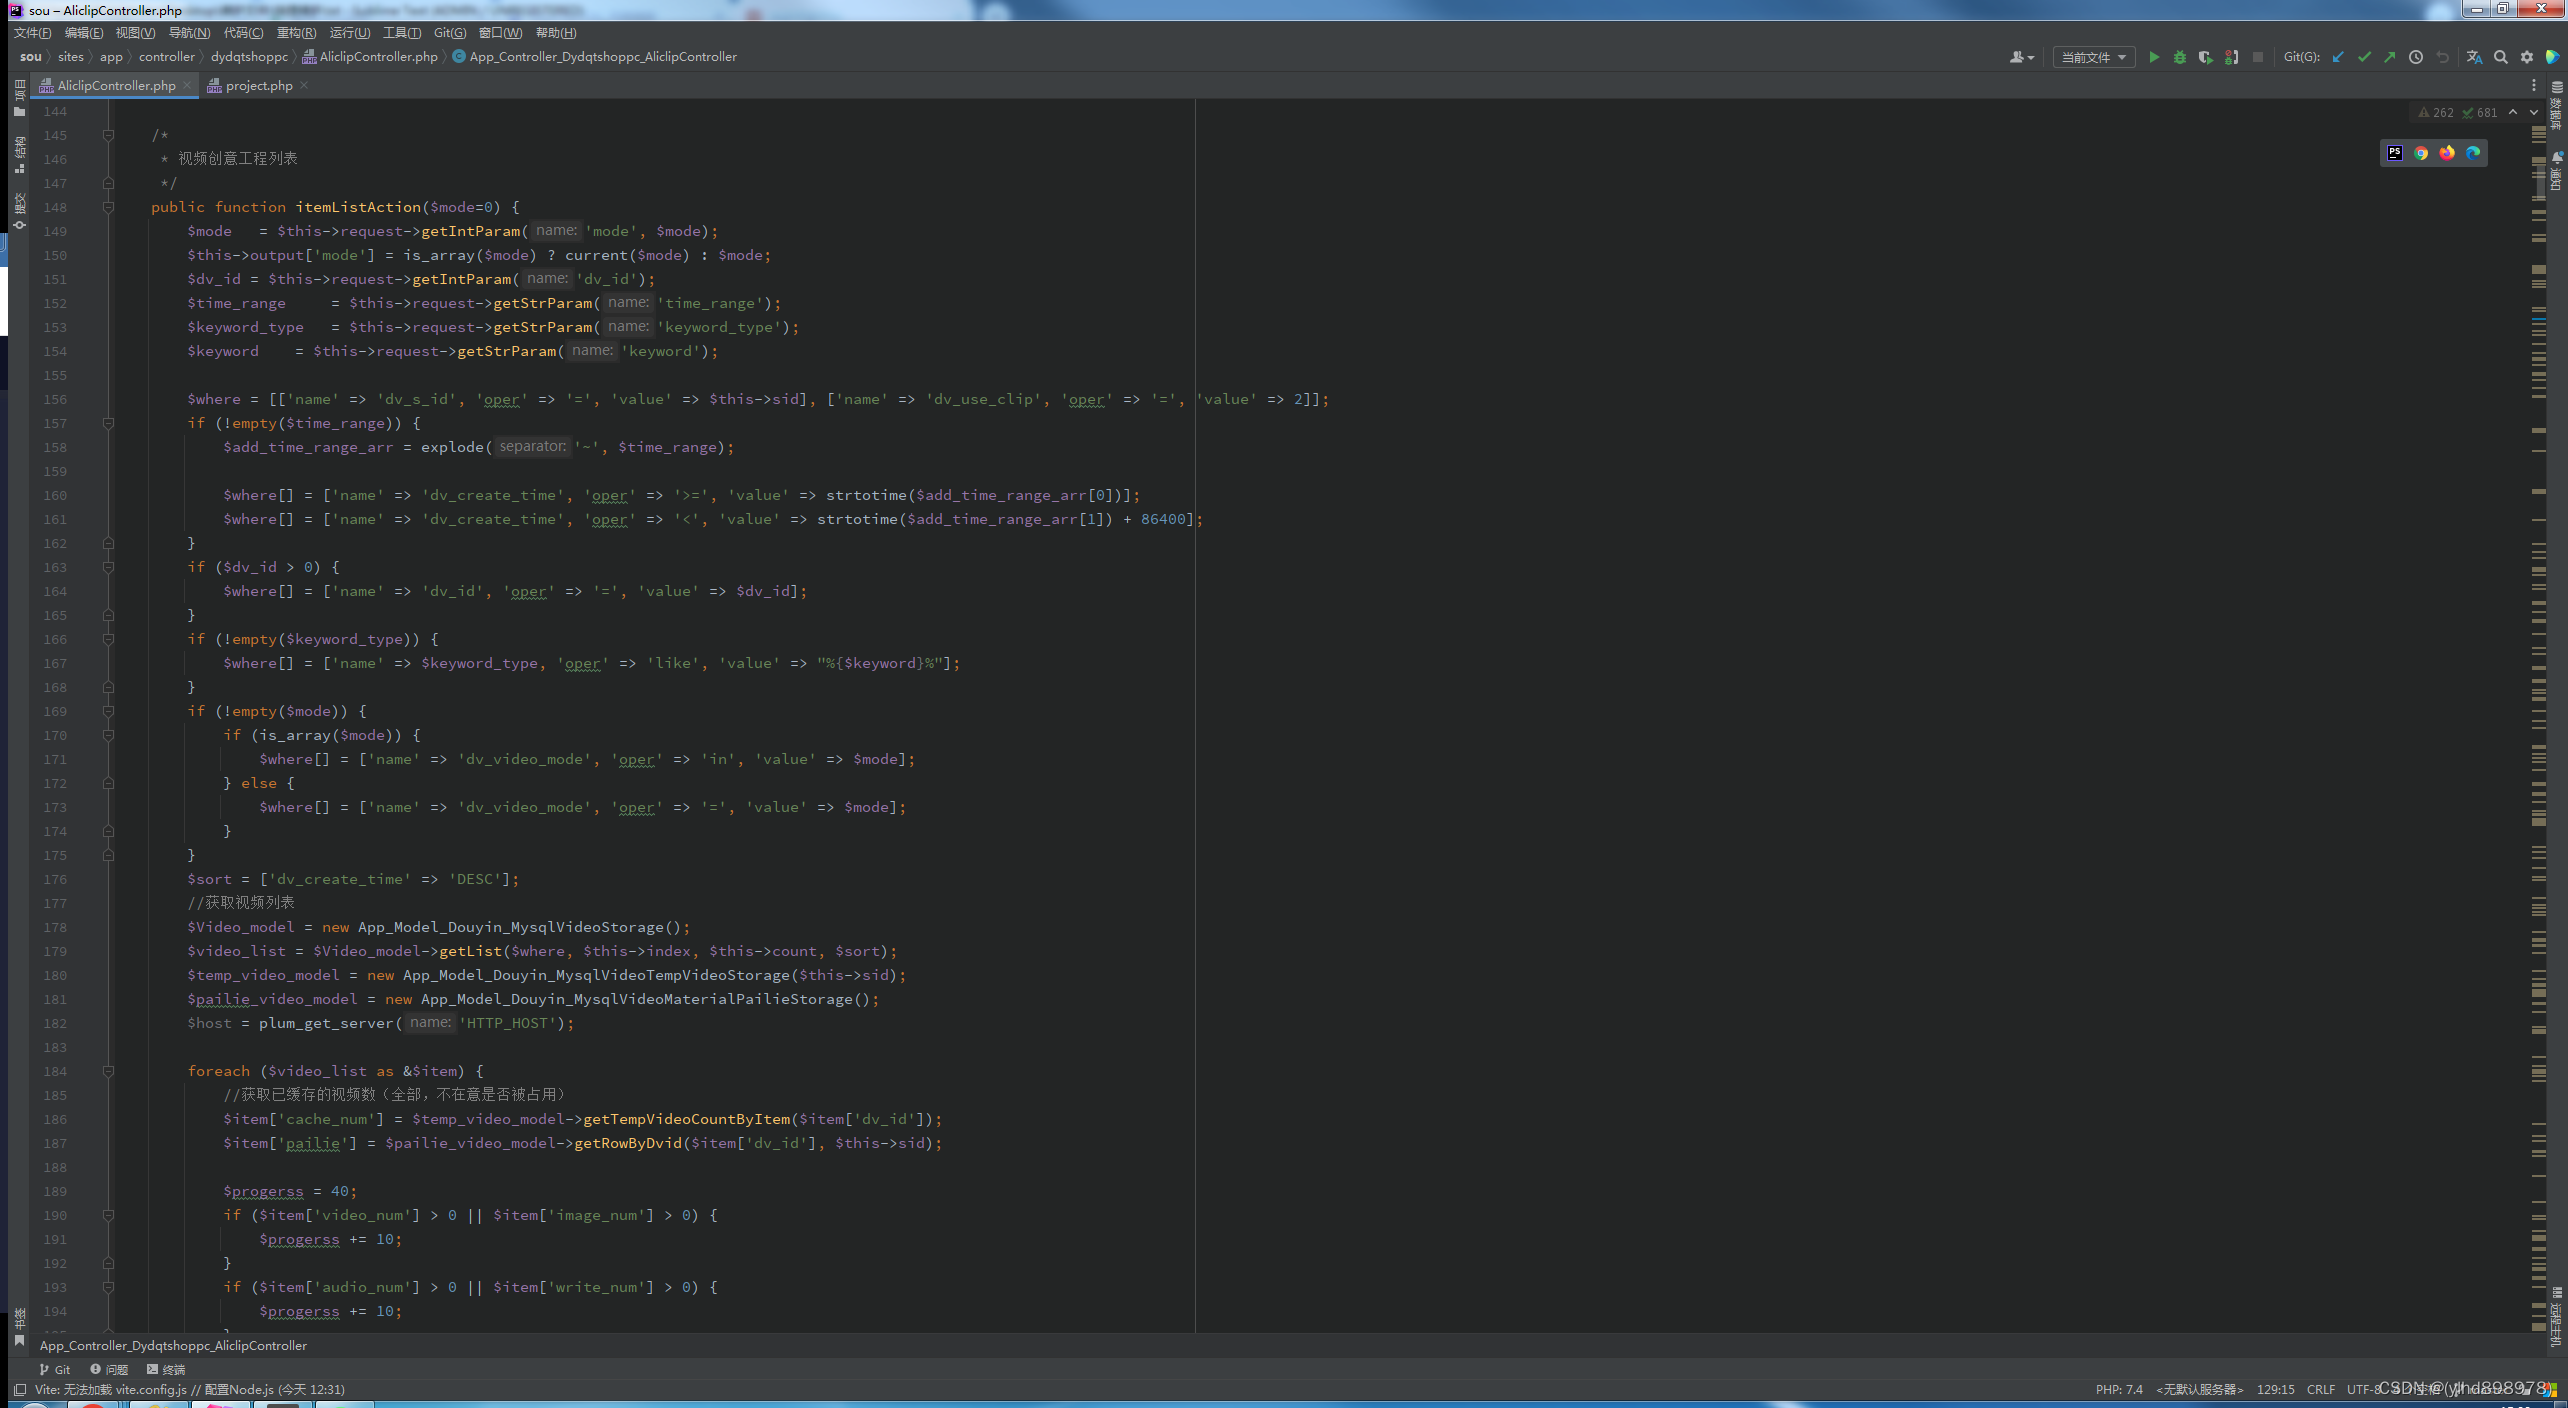Collapse the is_array fold at line 170
This screenshot has height=1408, width=2568.
tap(108, 735)
